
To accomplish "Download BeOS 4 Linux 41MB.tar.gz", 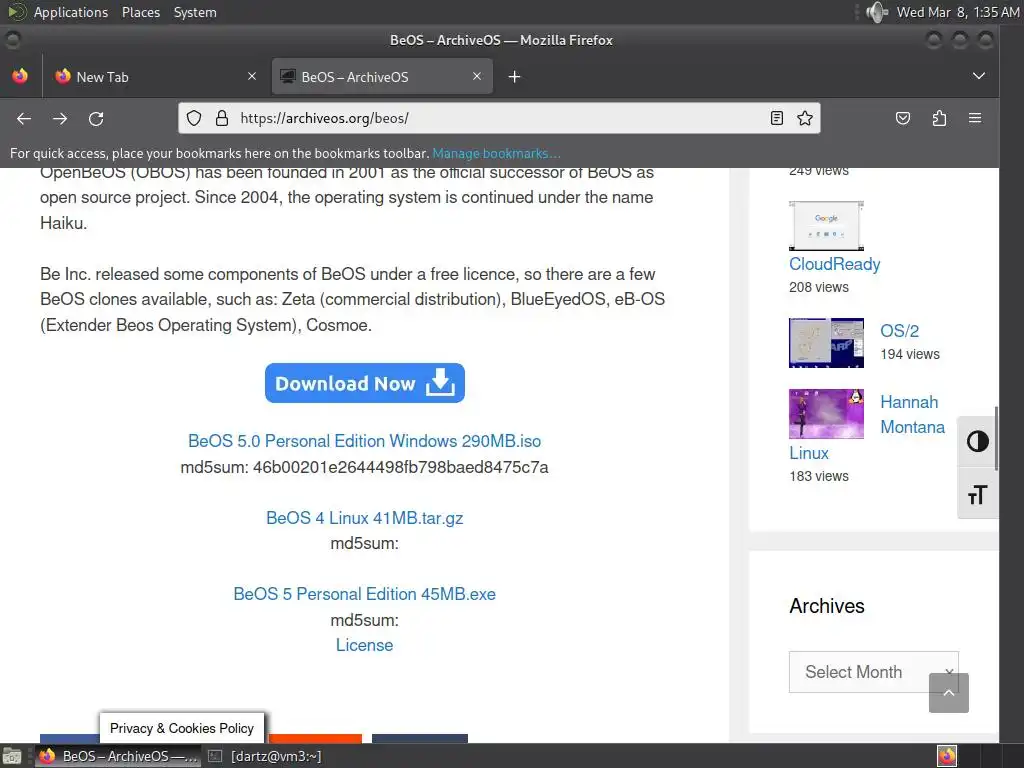I will point(364,518).
